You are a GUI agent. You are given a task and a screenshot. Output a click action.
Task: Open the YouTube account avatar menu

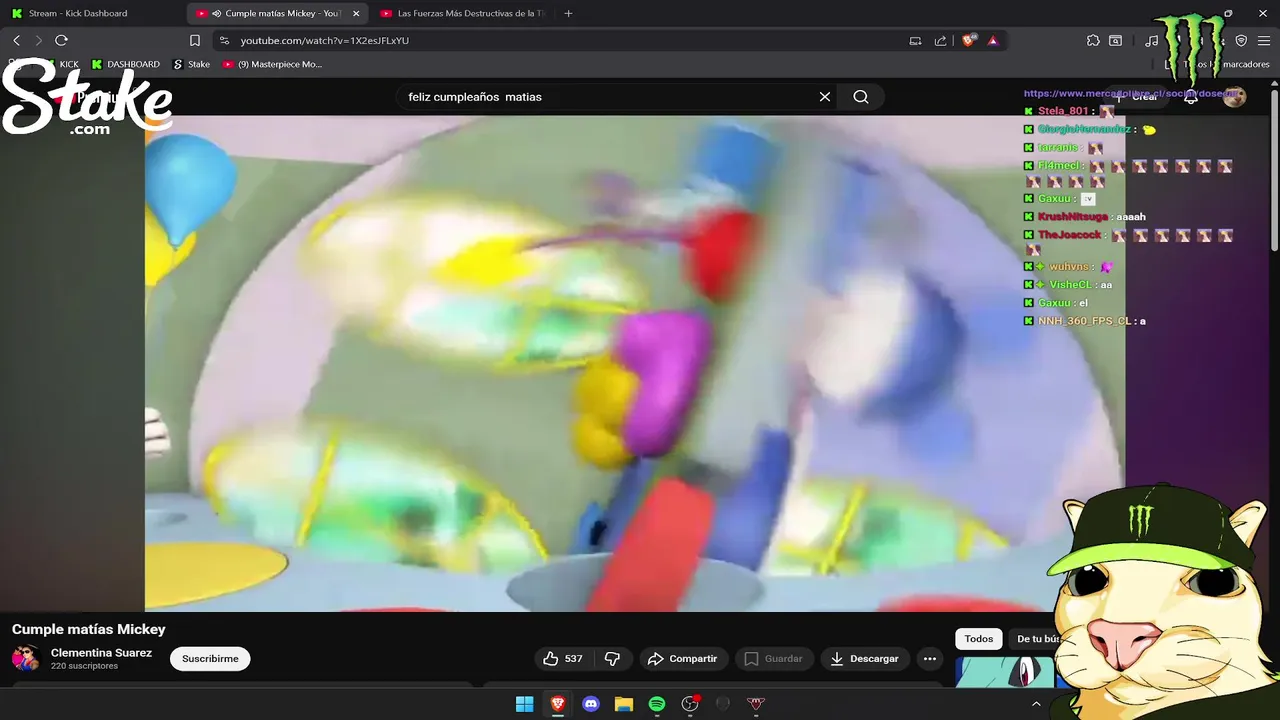1235,97
